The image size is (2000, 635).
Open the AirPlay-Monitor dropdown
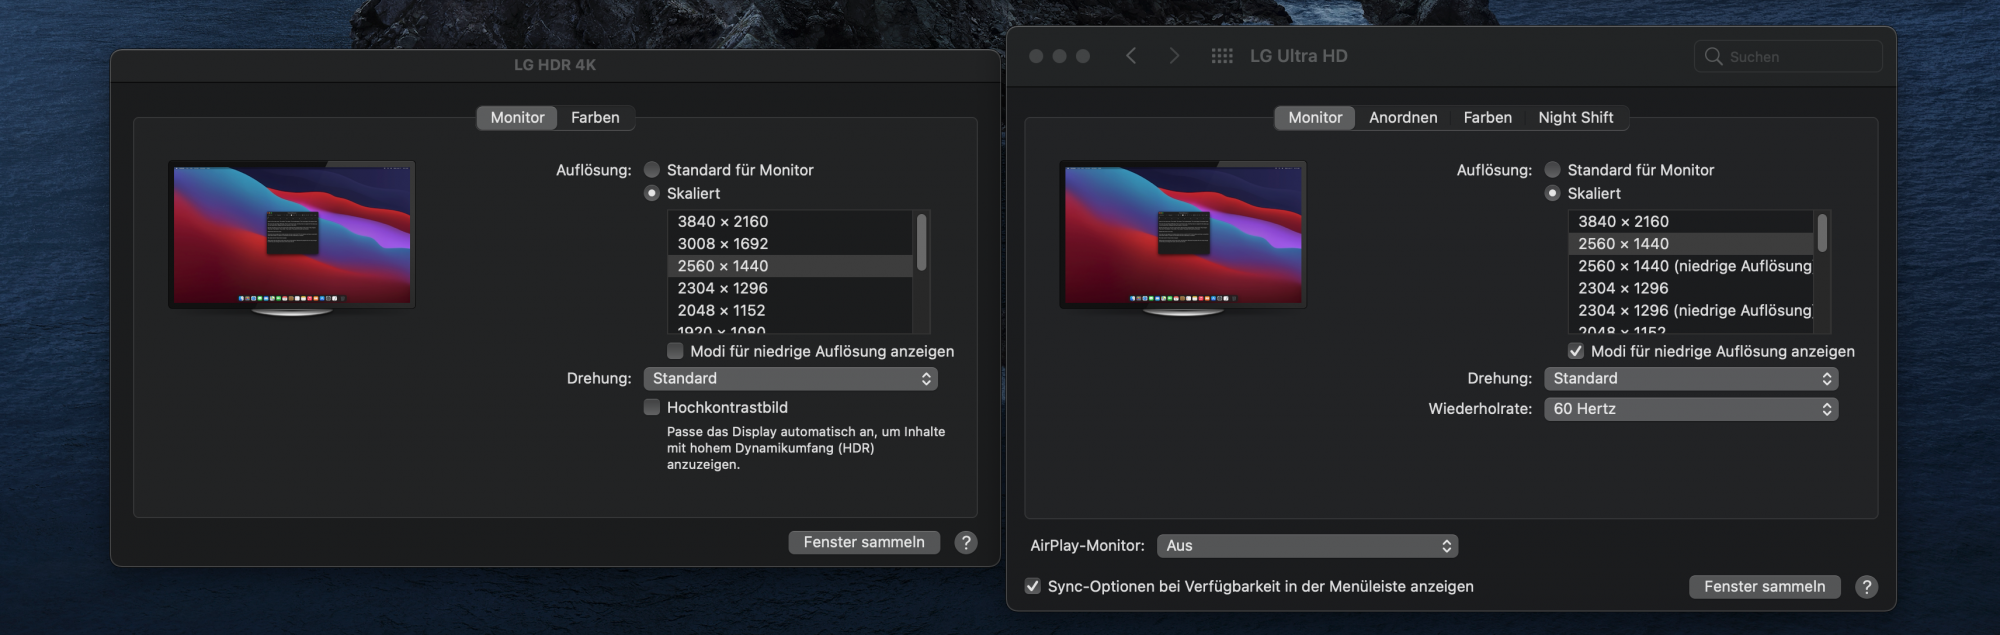[x=1308, y=546]
